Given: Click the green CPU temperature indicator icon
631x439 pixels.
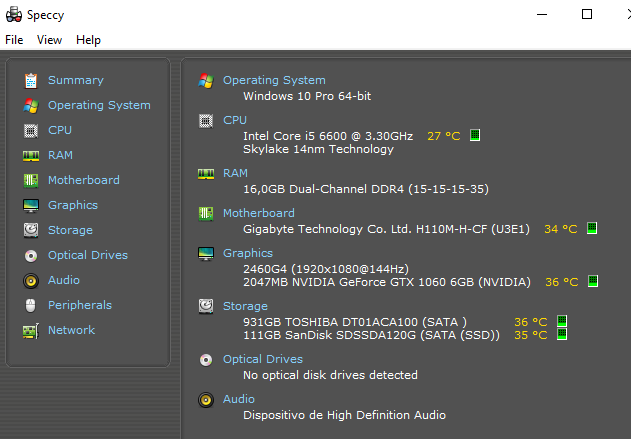Looking at the screenshot, I should [x=475, y=135].
